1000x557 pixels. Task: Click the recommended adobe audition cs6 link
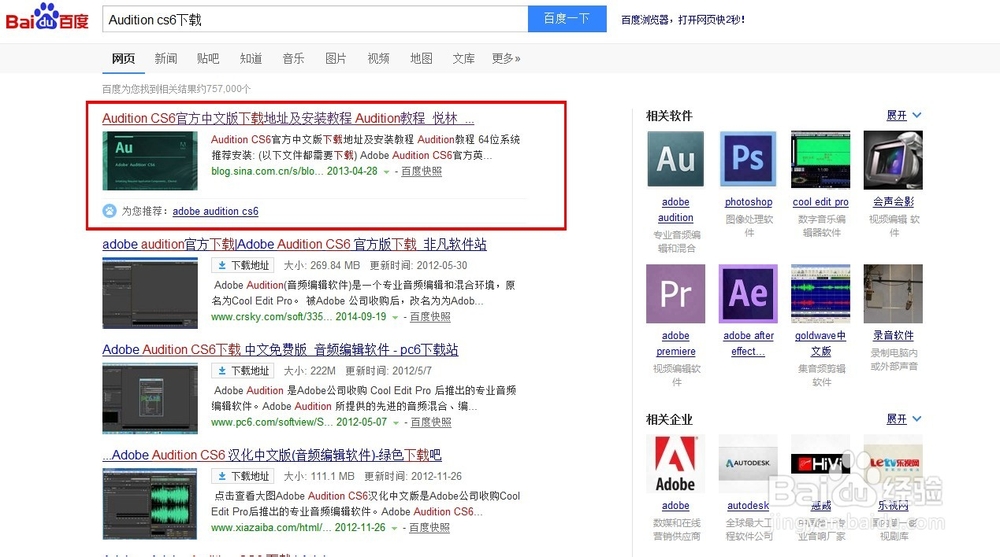(x=216, y=211)
